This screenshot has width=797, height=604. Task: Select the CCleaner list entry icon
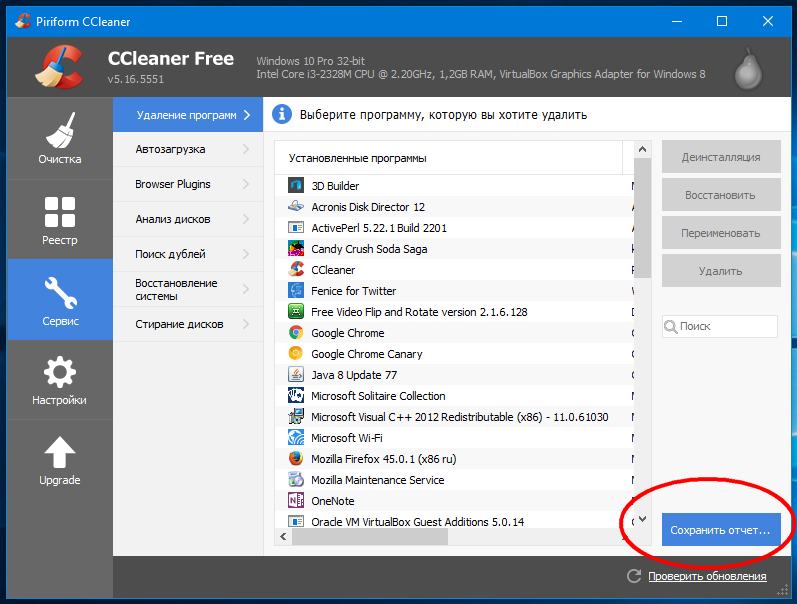tap(296, 269)
